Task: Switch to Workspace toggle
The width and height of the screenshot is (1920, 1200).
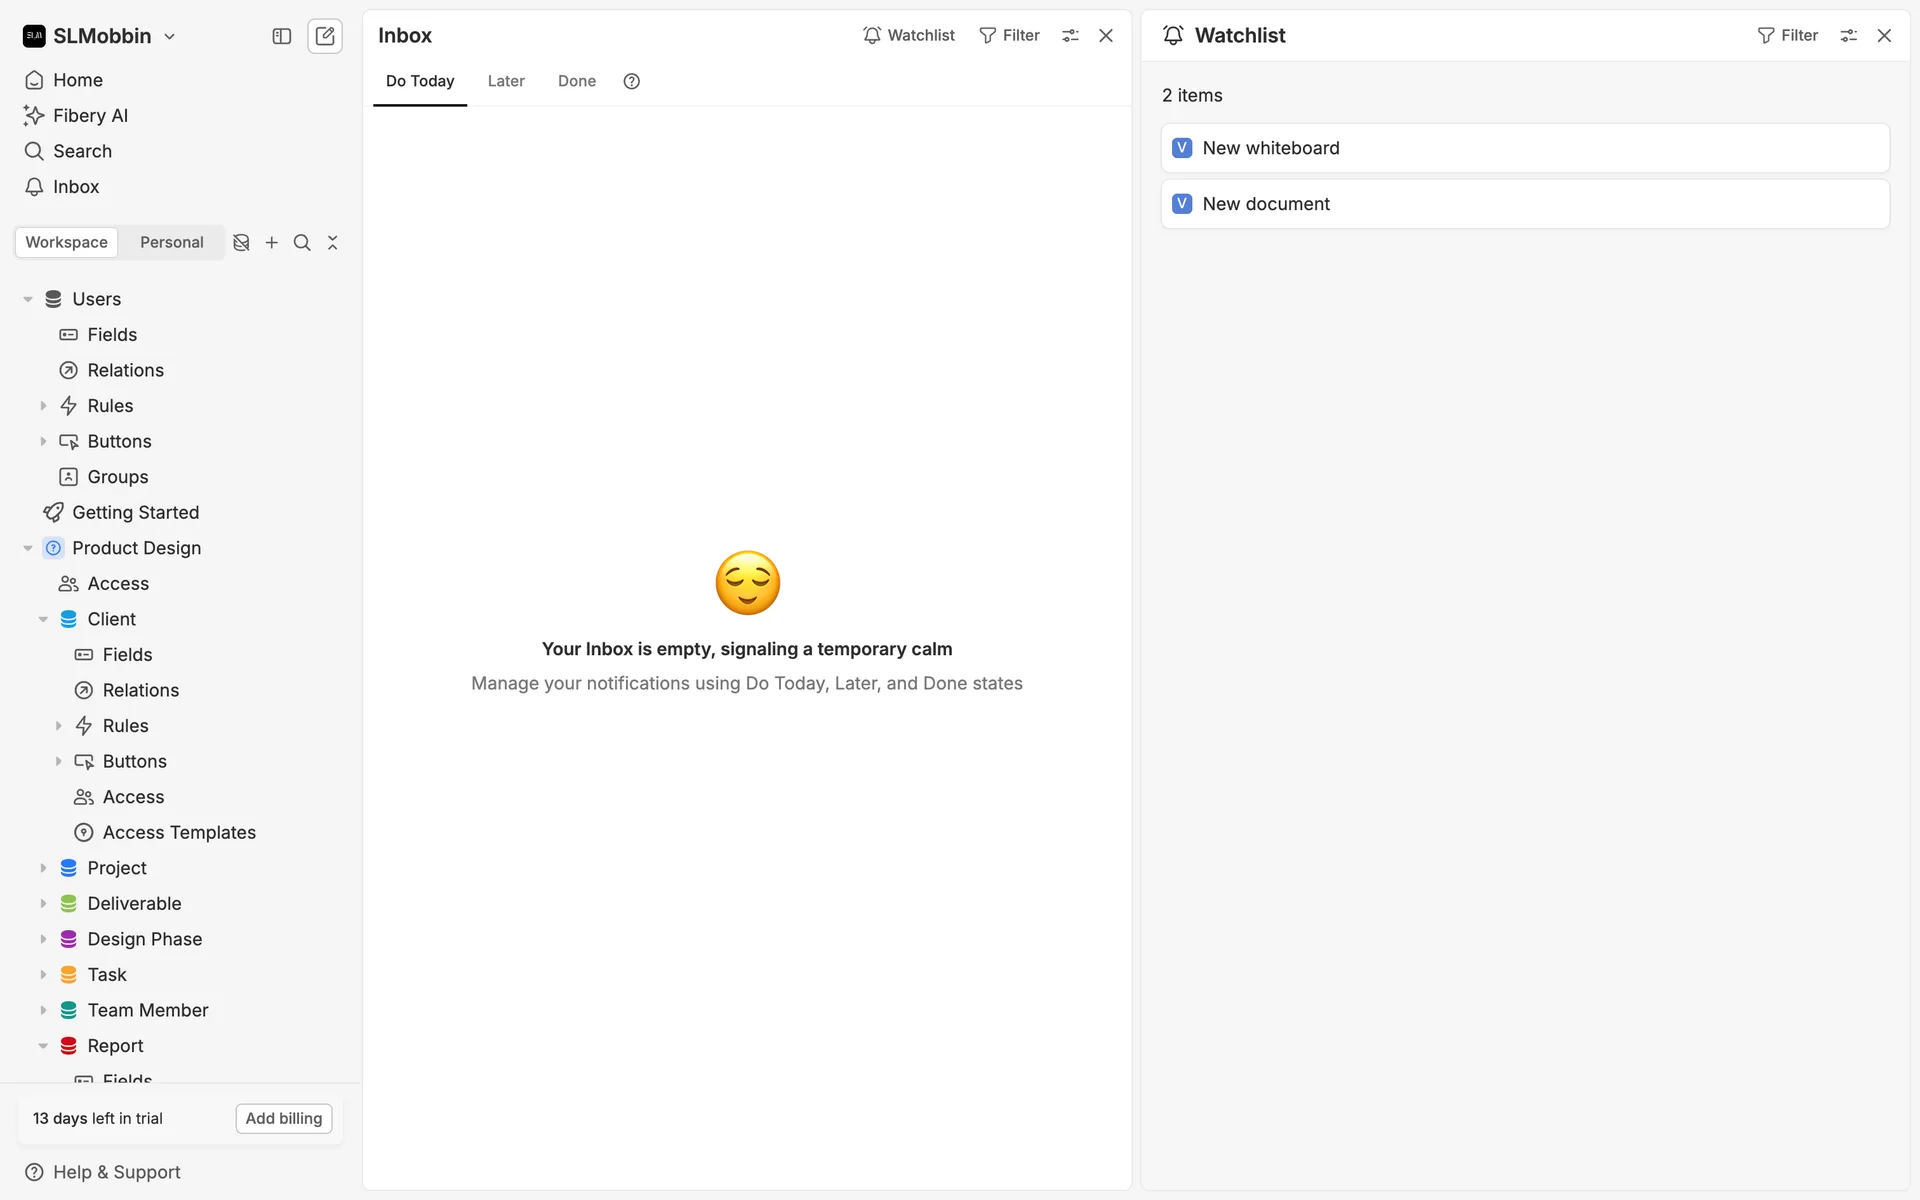Action: (x=67, y=242)
